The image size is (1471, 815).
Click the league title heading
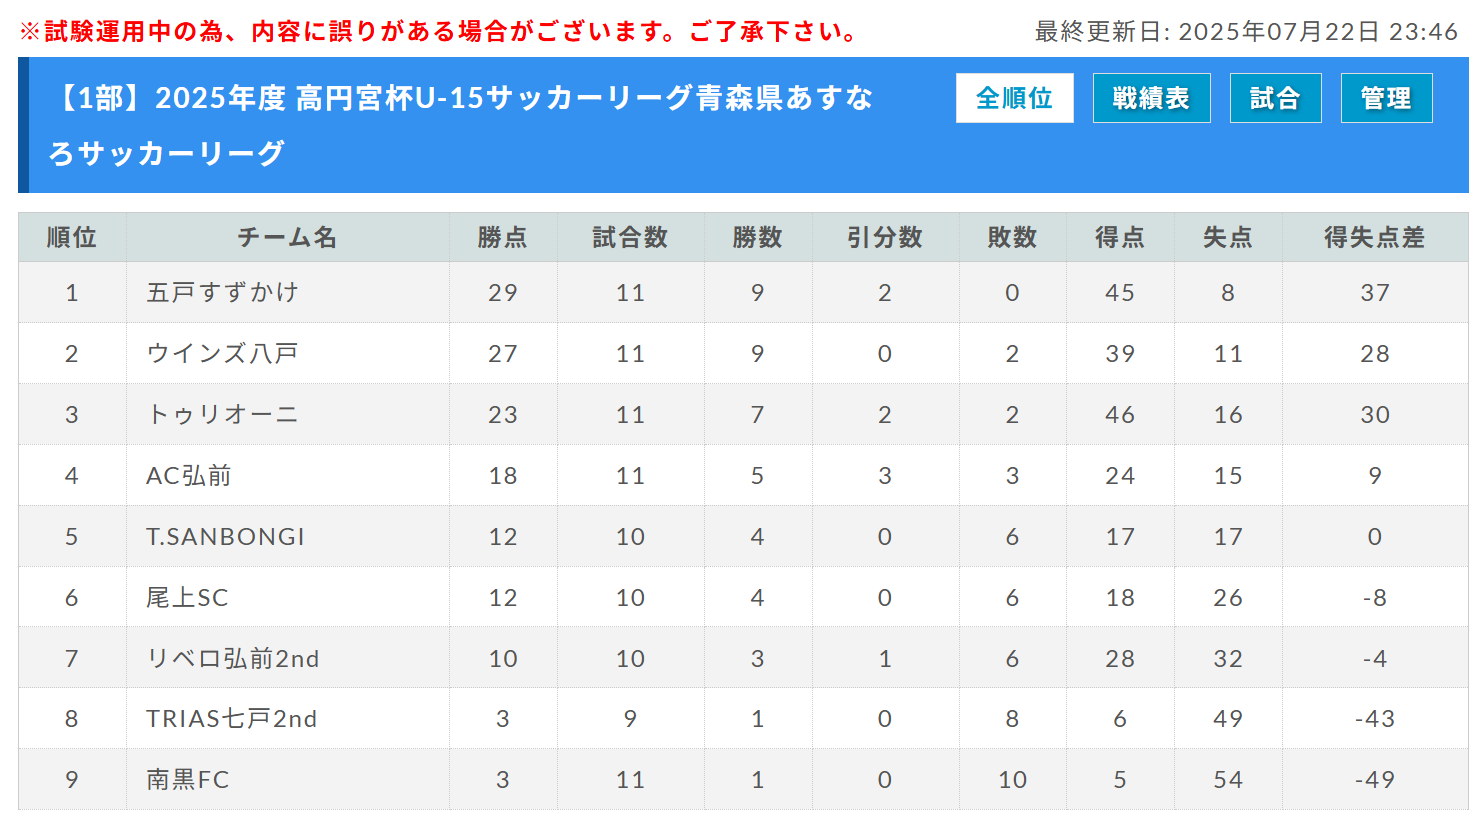462,125
